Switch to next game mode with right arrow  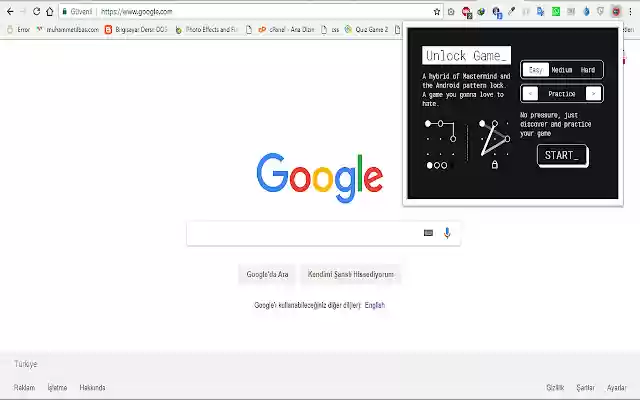(593, 94)
